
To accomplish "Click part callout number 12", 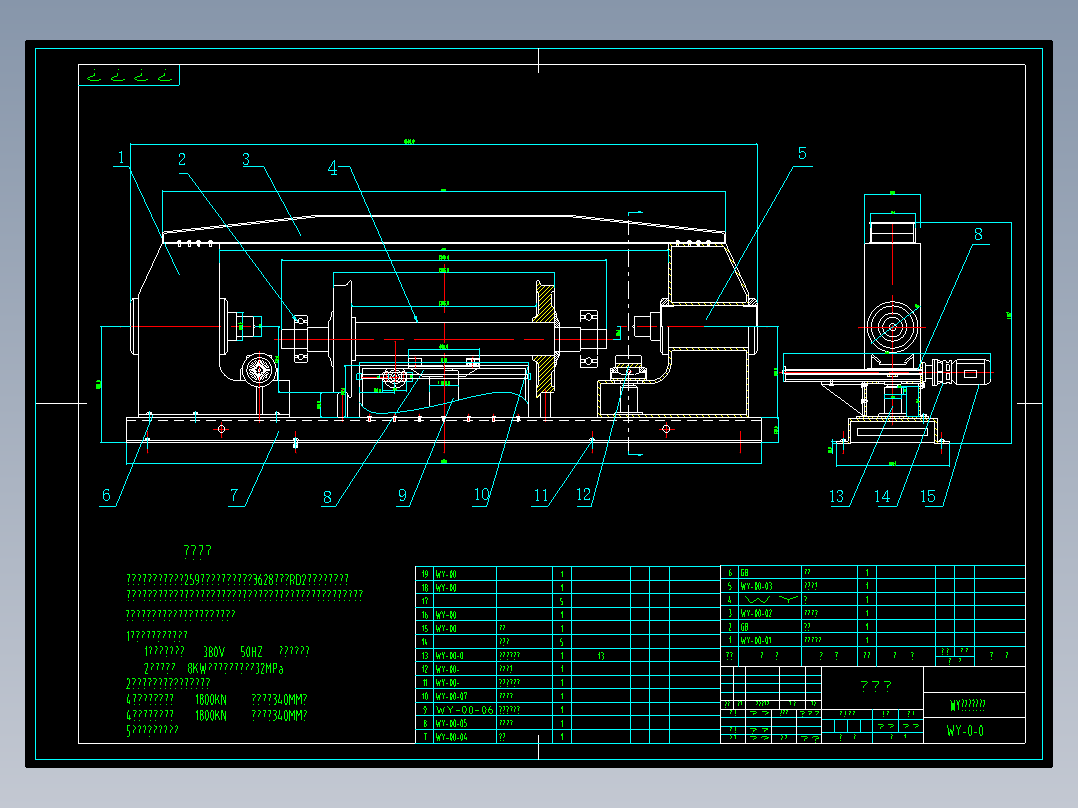I will 584,495.
